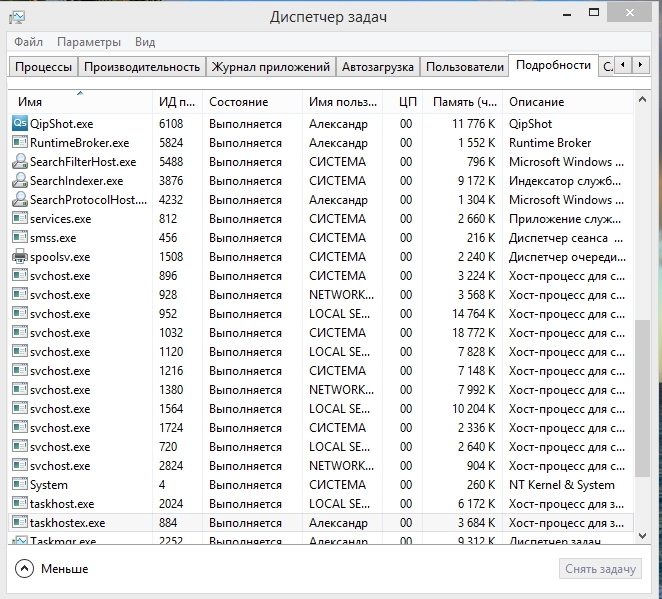Switch to the Автозагрузка tab
The image size is (662, 599).
377,67
